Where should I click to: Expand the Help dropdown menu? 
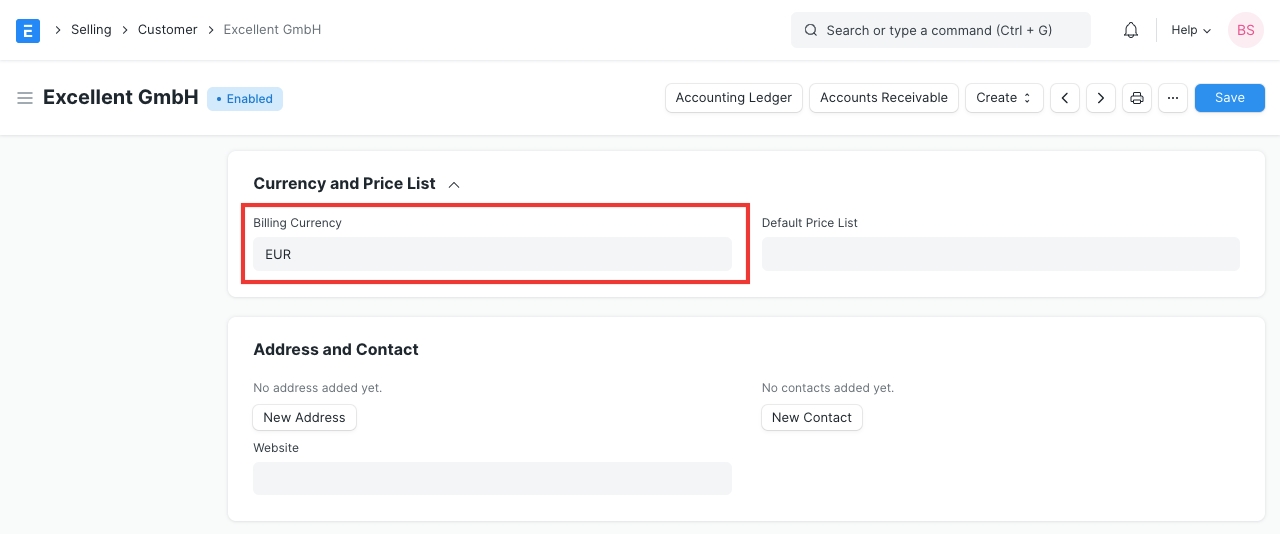coord(1190,30)
